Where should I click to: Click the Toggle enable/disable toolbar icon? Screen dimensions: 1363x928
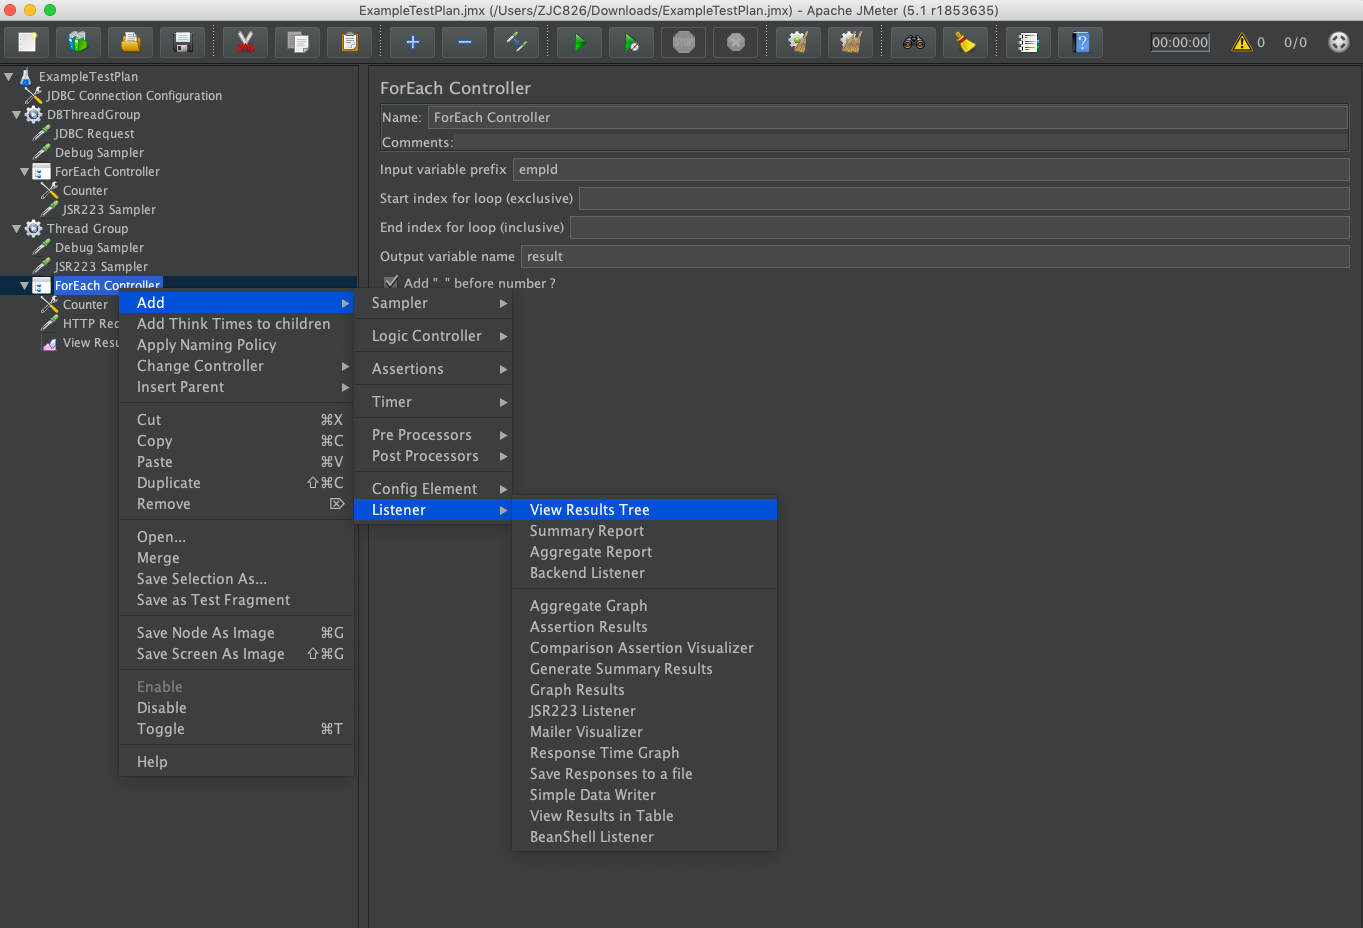[x=516, y=42]
